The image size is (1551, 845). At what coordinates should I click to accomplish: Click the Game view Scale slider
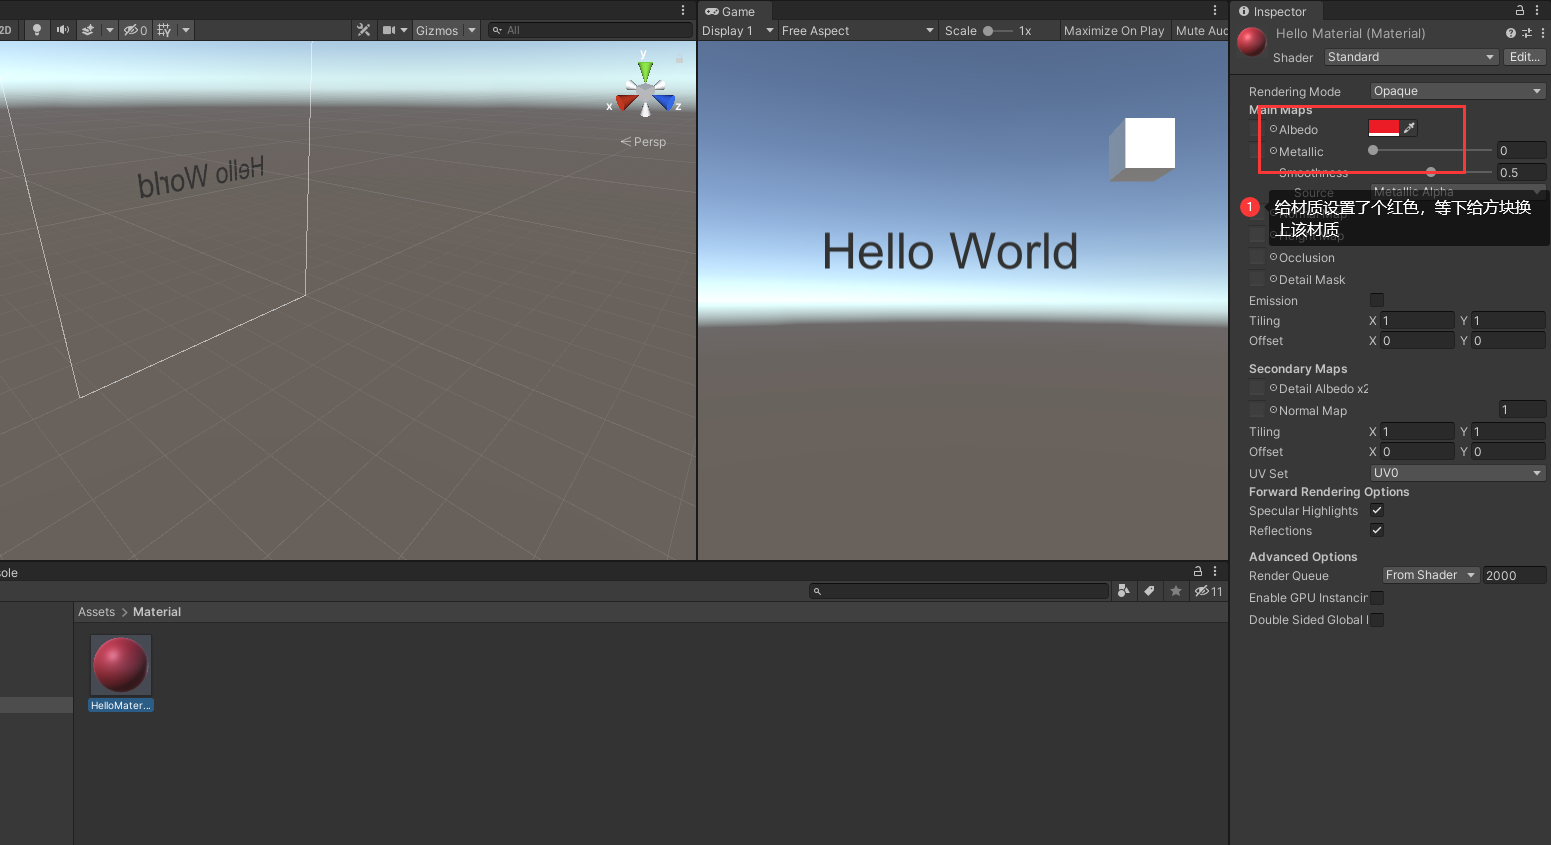point(997,30)
